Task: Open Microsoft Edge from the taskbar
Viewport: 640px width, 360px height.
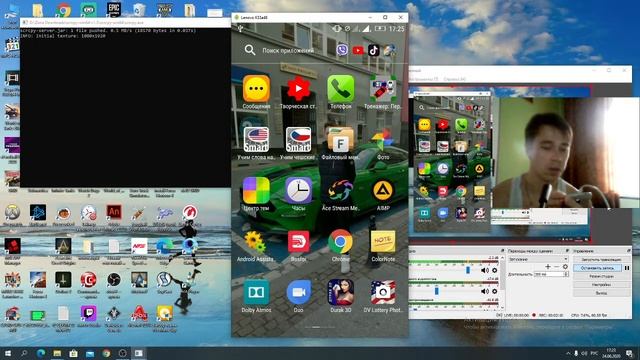Action: pos(41,353)
